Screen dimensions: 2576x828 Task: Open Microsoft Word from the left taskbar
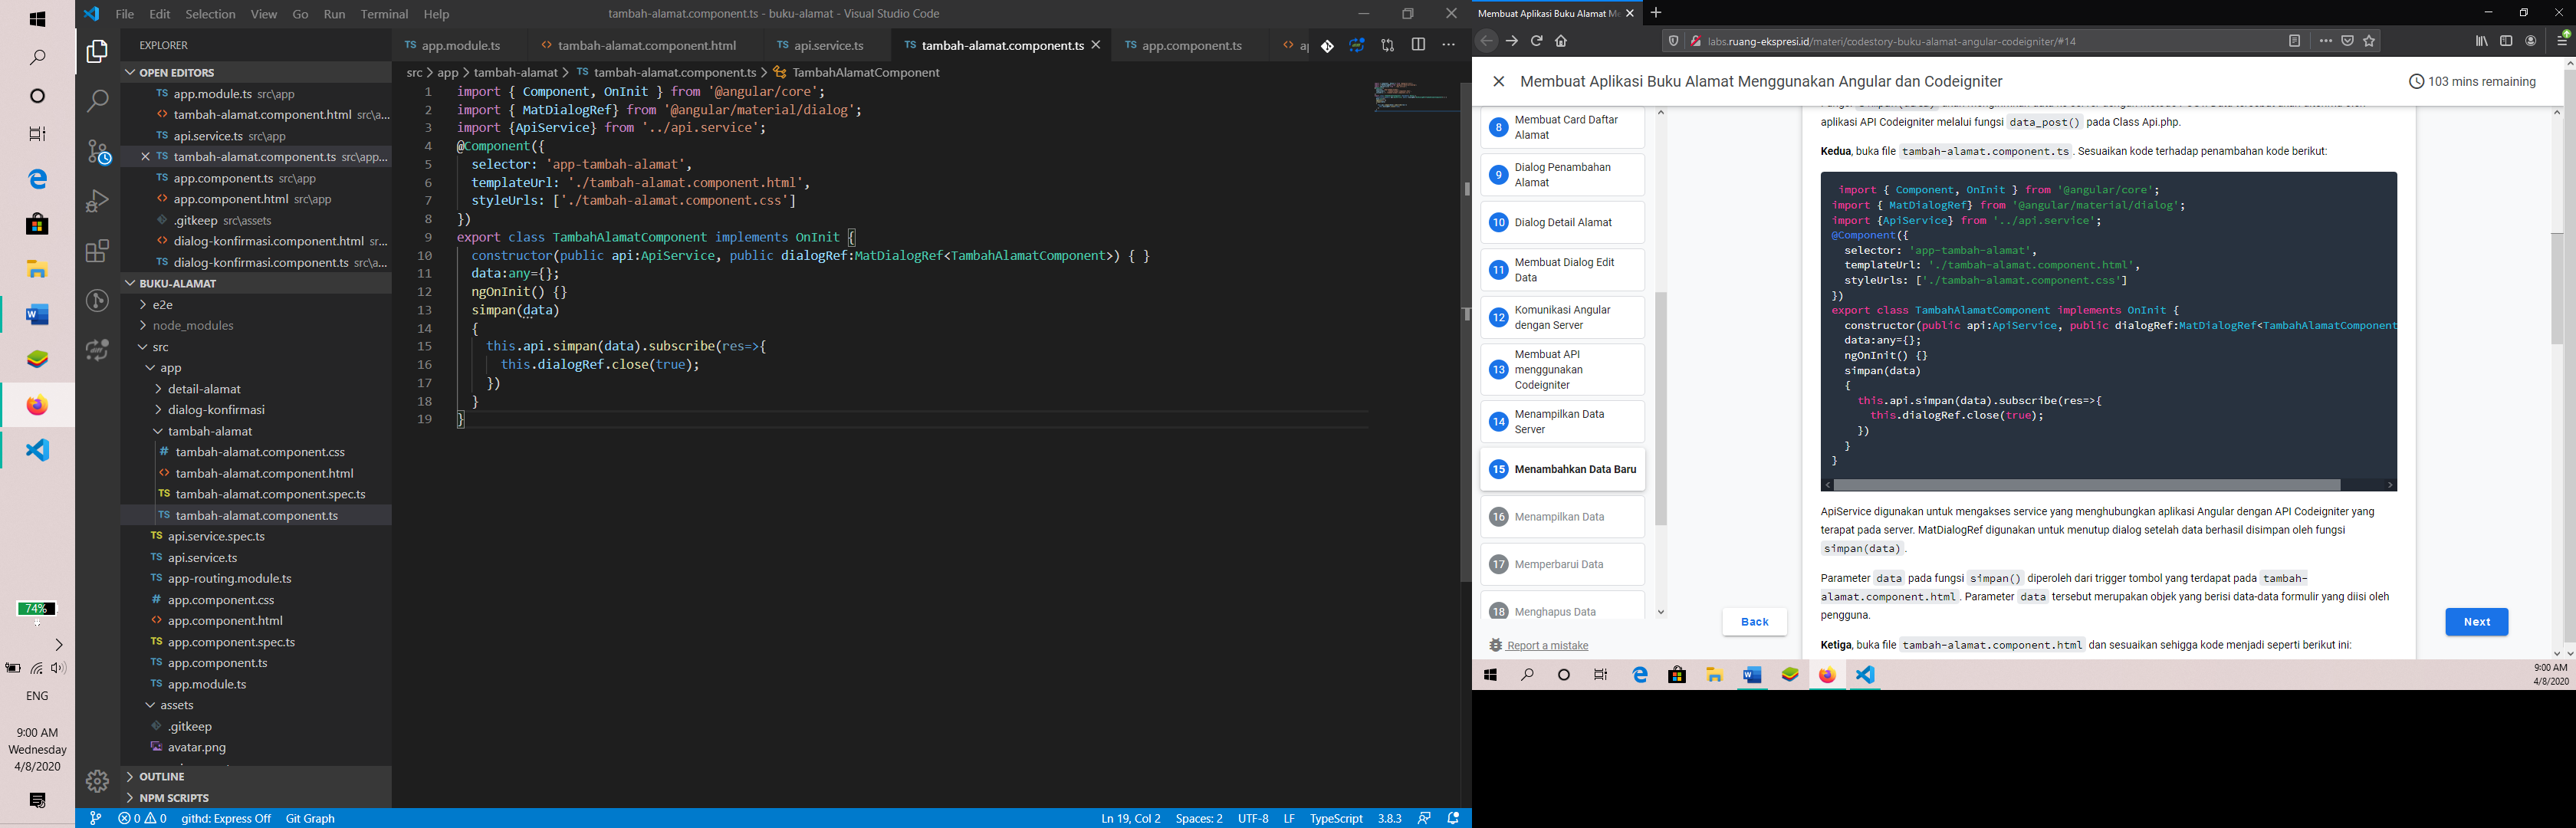click(x=37, y=315)
